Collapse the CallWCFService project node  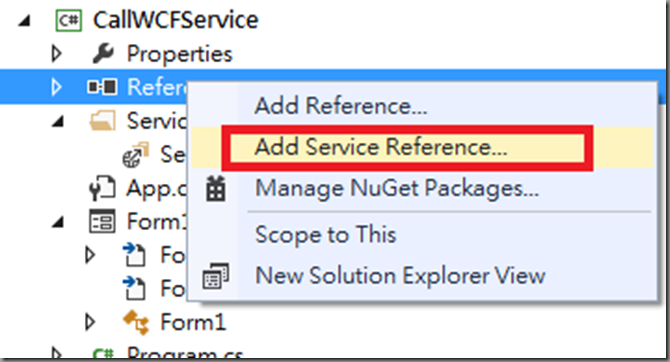click(x=25, y=21)
